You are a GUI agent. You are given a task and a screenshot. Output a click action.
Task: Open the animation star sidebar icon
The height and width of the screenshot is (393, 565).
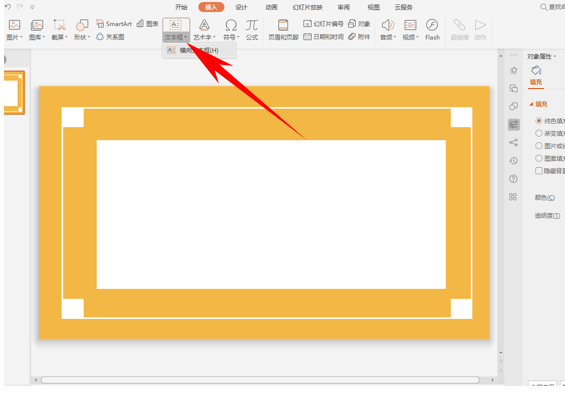tap(513, 70)
